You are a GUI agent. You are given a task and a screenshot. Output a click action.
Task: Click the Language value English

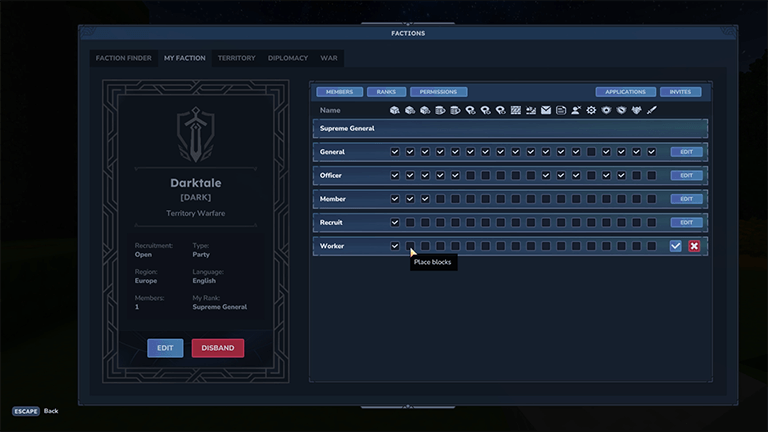click(x=204, y=281)
